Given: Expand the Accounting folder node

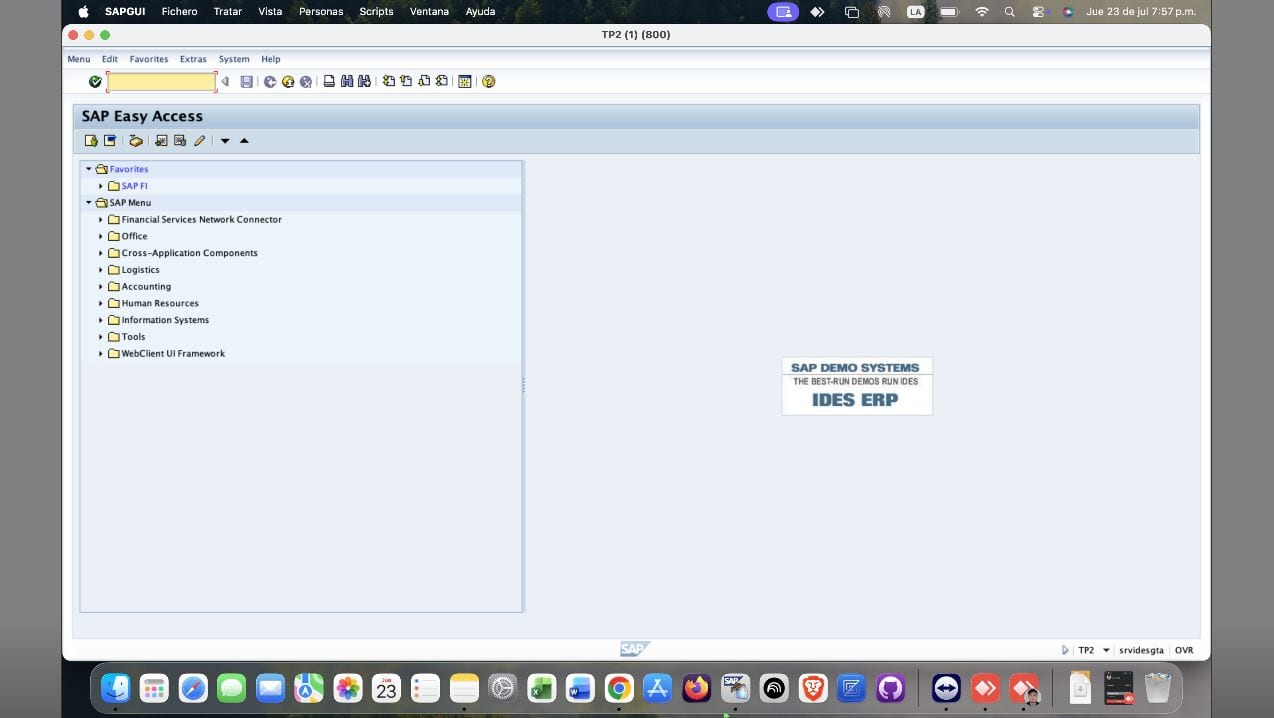Looking at the screenshot, I should tap(101, 287).
